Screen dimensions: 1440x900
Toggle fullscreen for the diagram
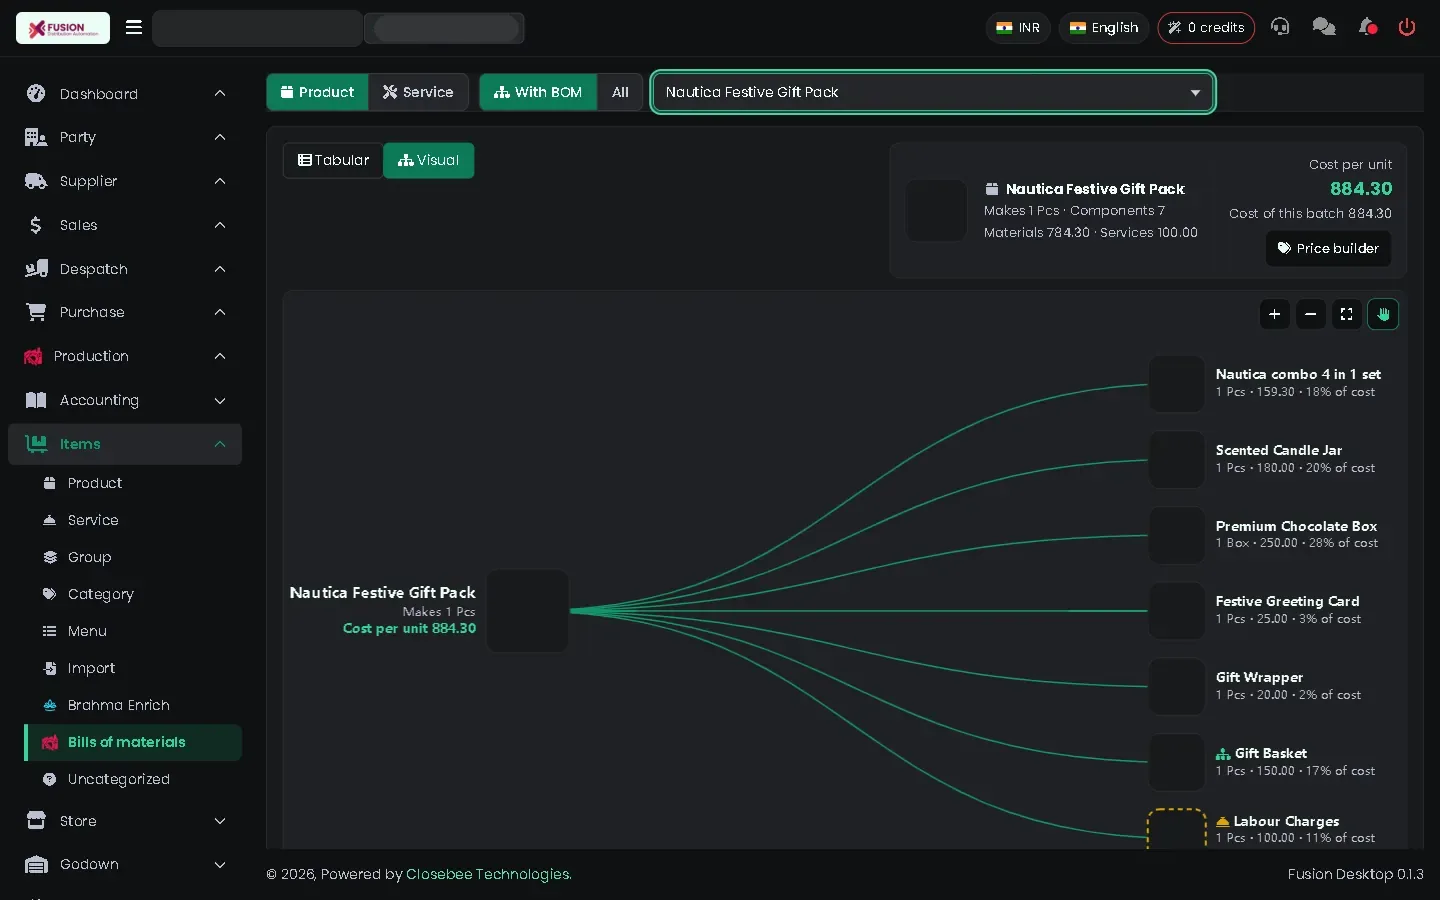(1347, 314)
